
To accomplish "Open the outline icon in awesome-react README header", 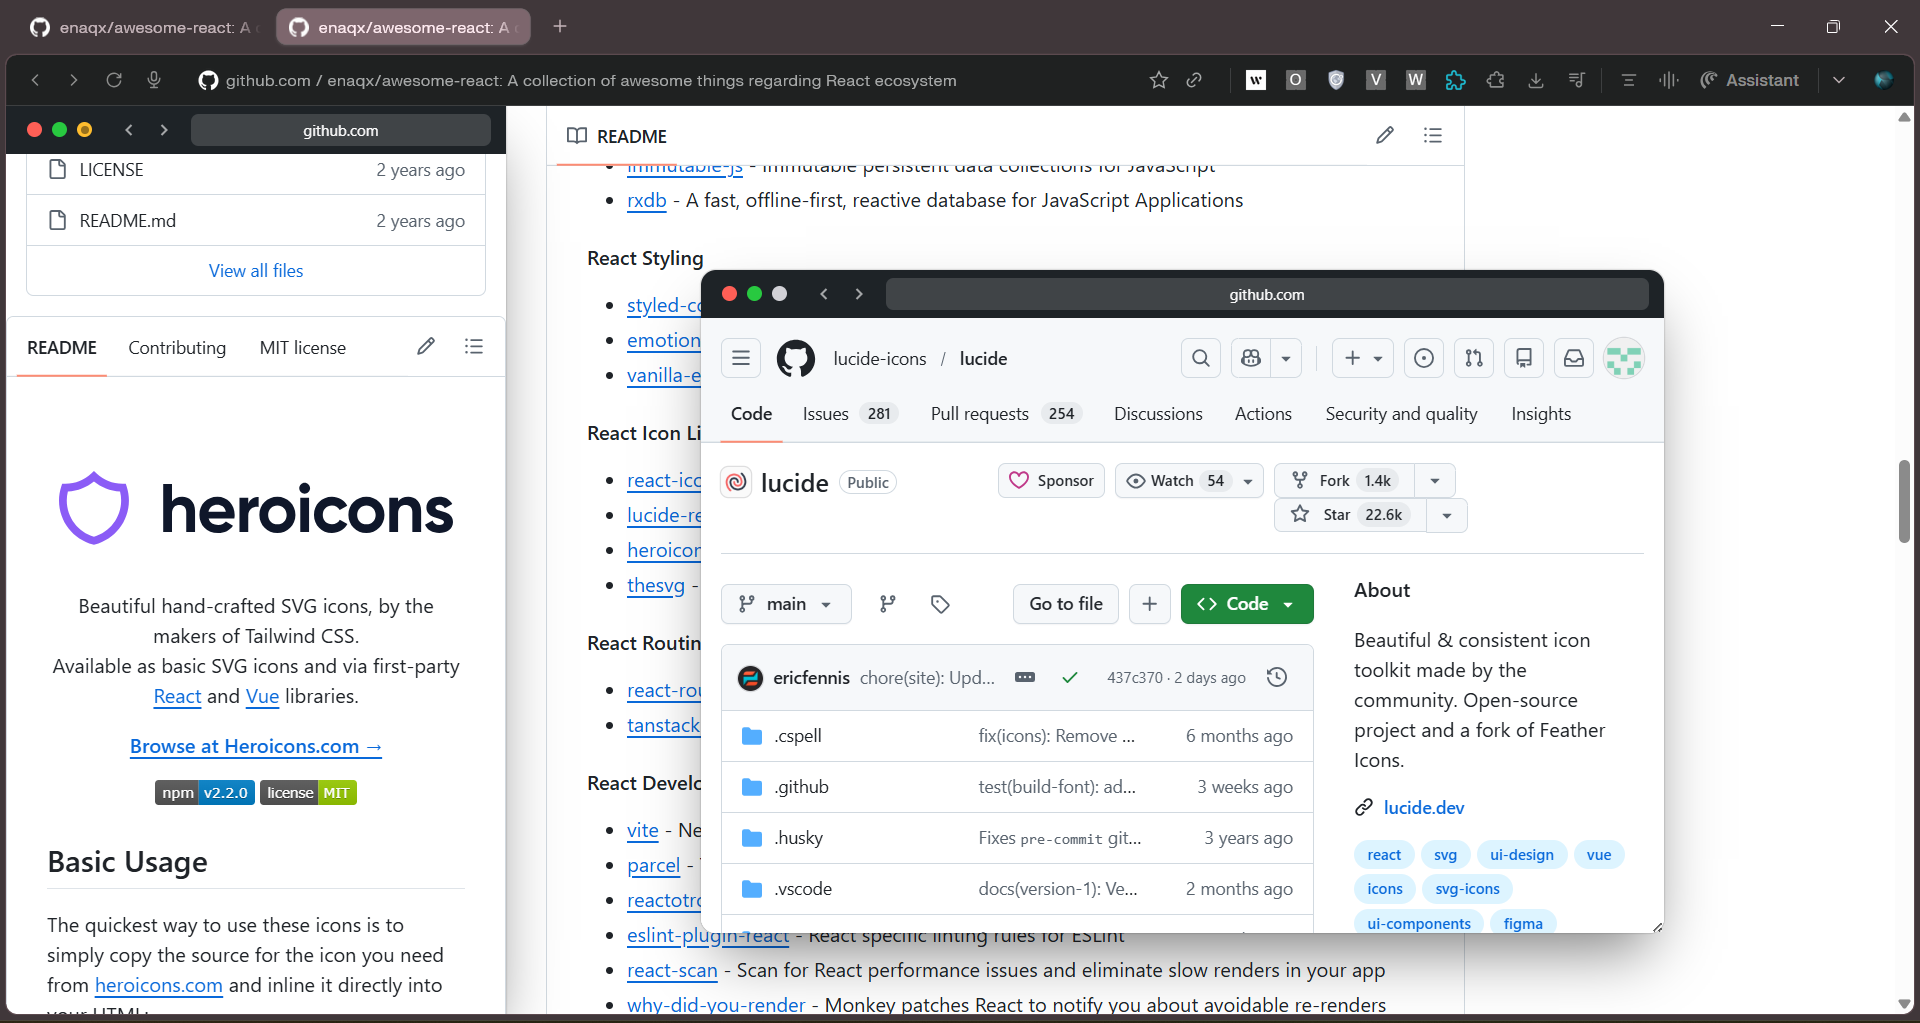I will coord(1433,135).
